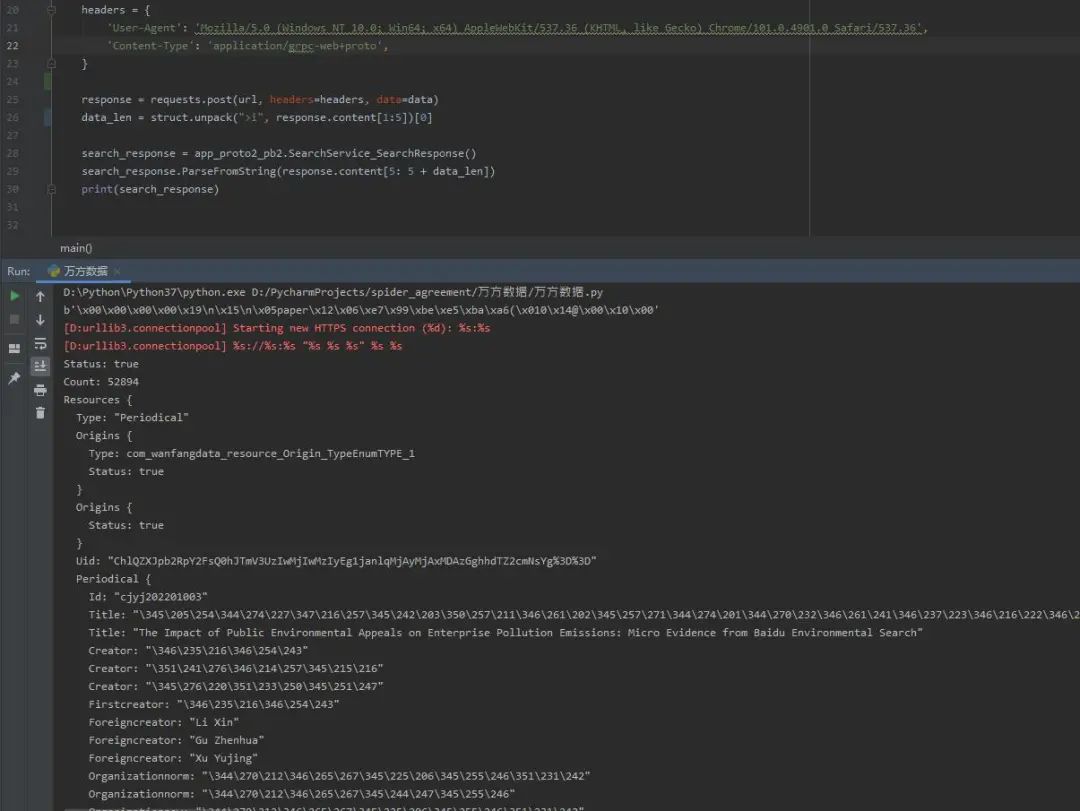
Task: Collapse the code fold near line 23
Action: click(51, 61)
